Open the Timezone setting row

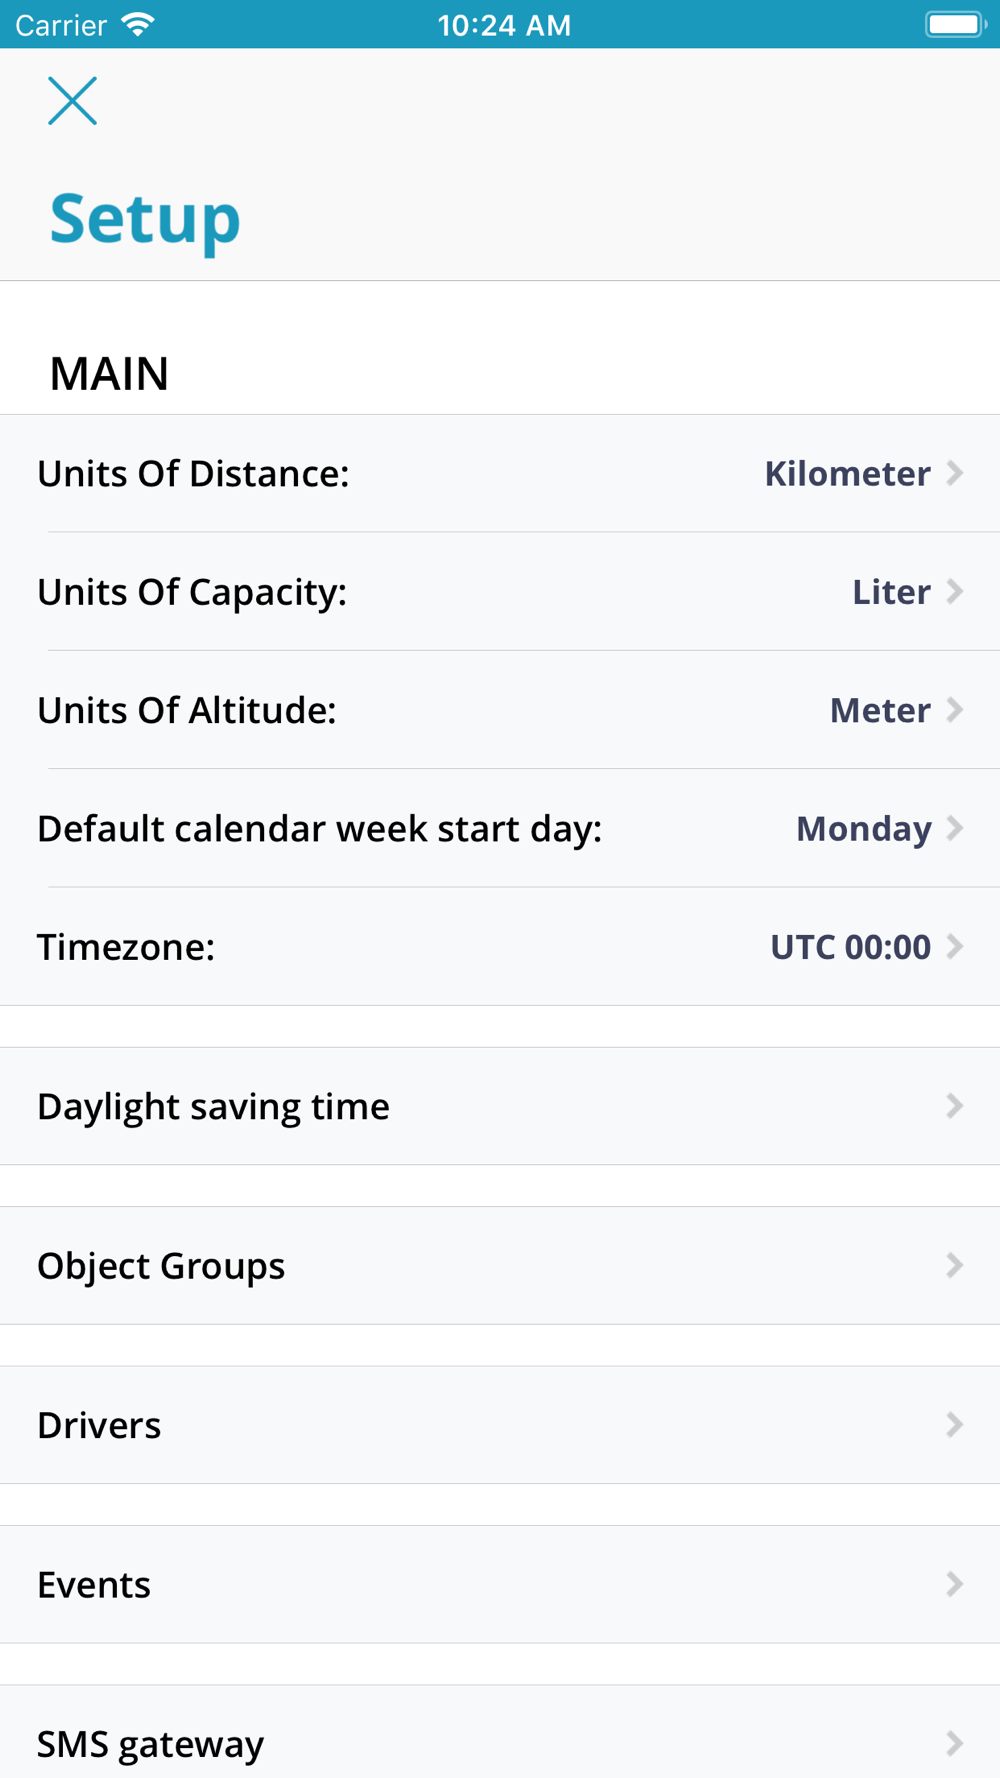126,947
